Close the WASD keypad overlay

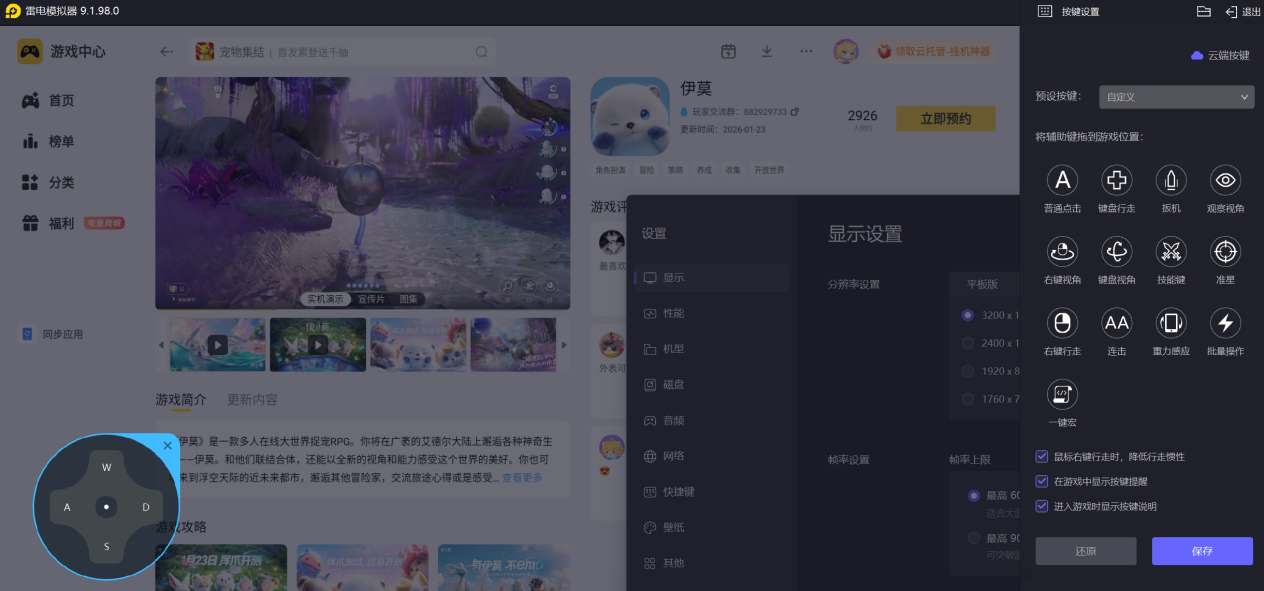(167, 446)
